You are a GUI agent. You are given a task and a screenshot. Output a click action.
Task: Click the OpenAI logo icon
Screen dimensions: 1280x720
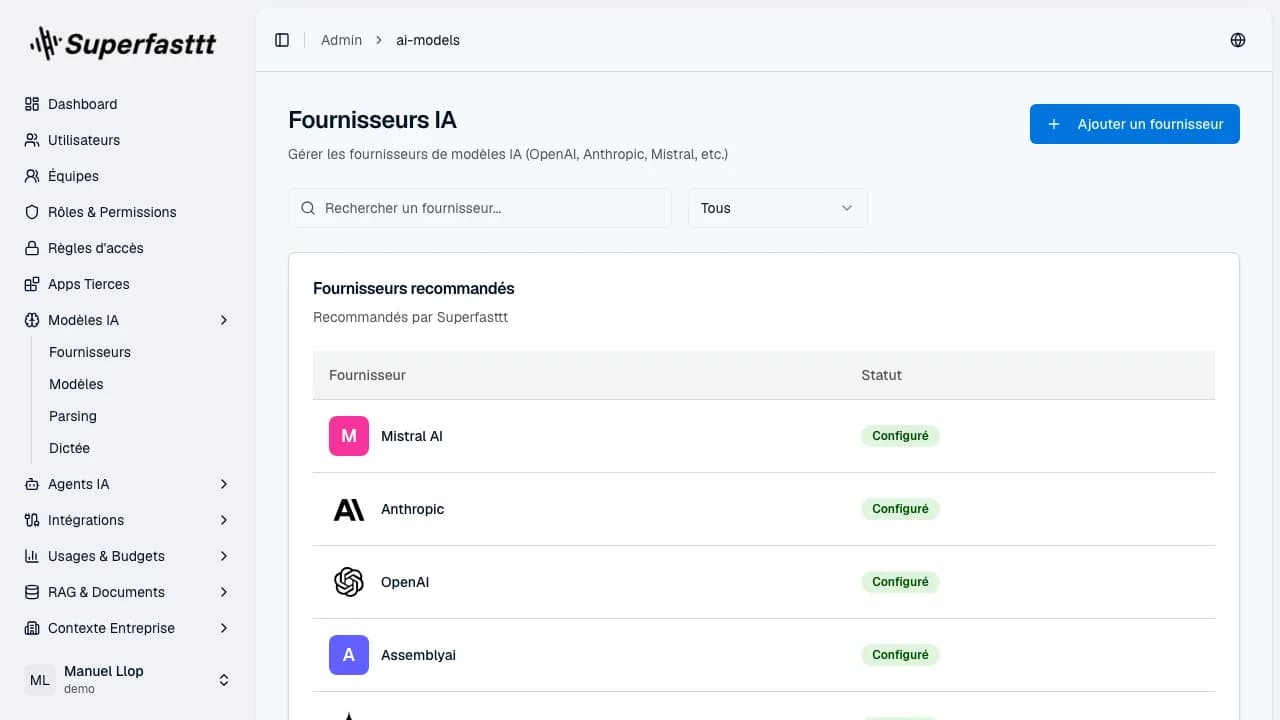click(349, 582)
